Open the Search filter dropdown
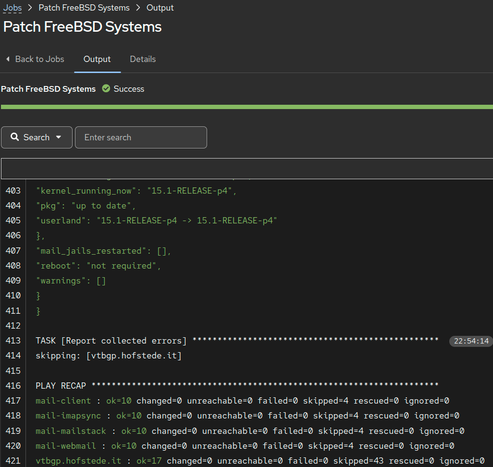 click(x=37, y=137)
